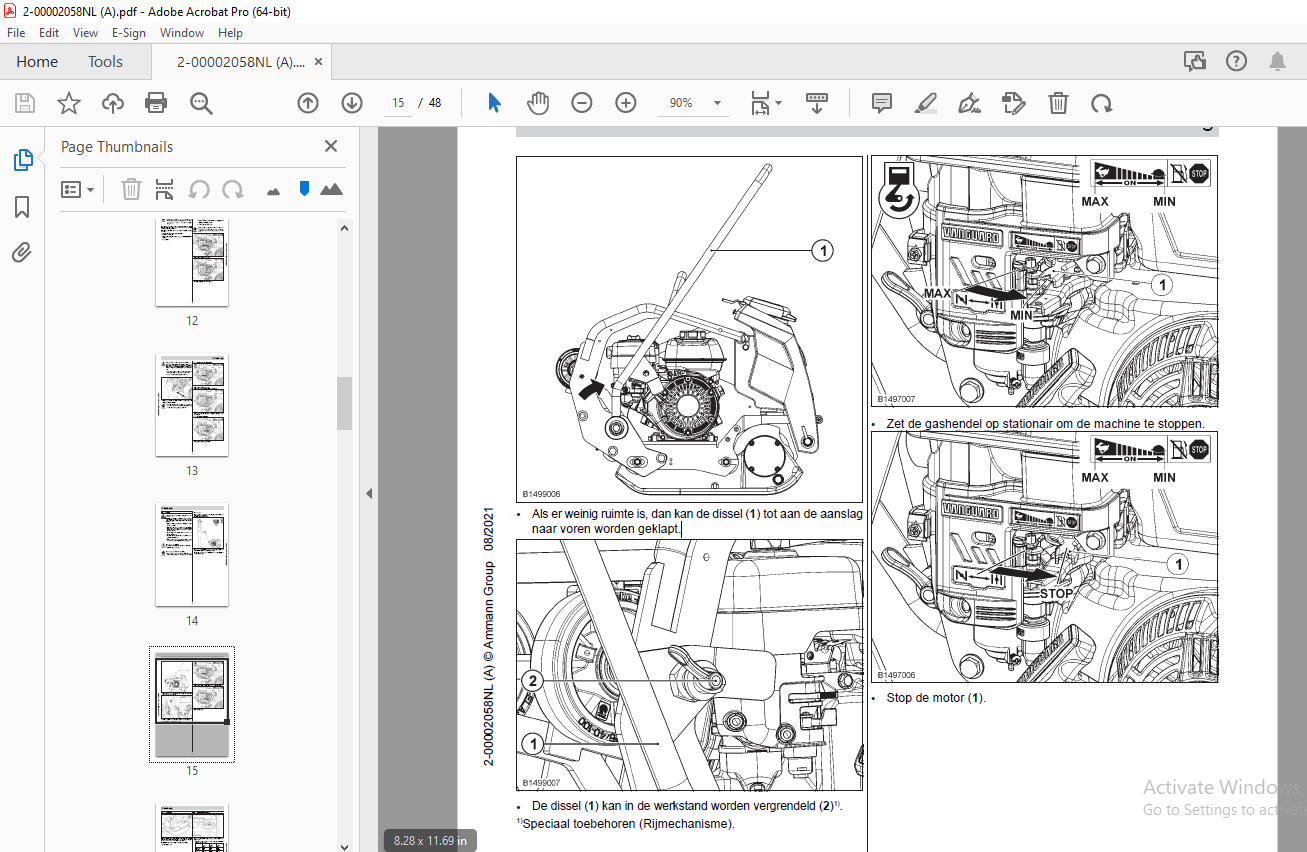
Task: Click the text 'Stop de motor (1).'
Action: (936, 697)
